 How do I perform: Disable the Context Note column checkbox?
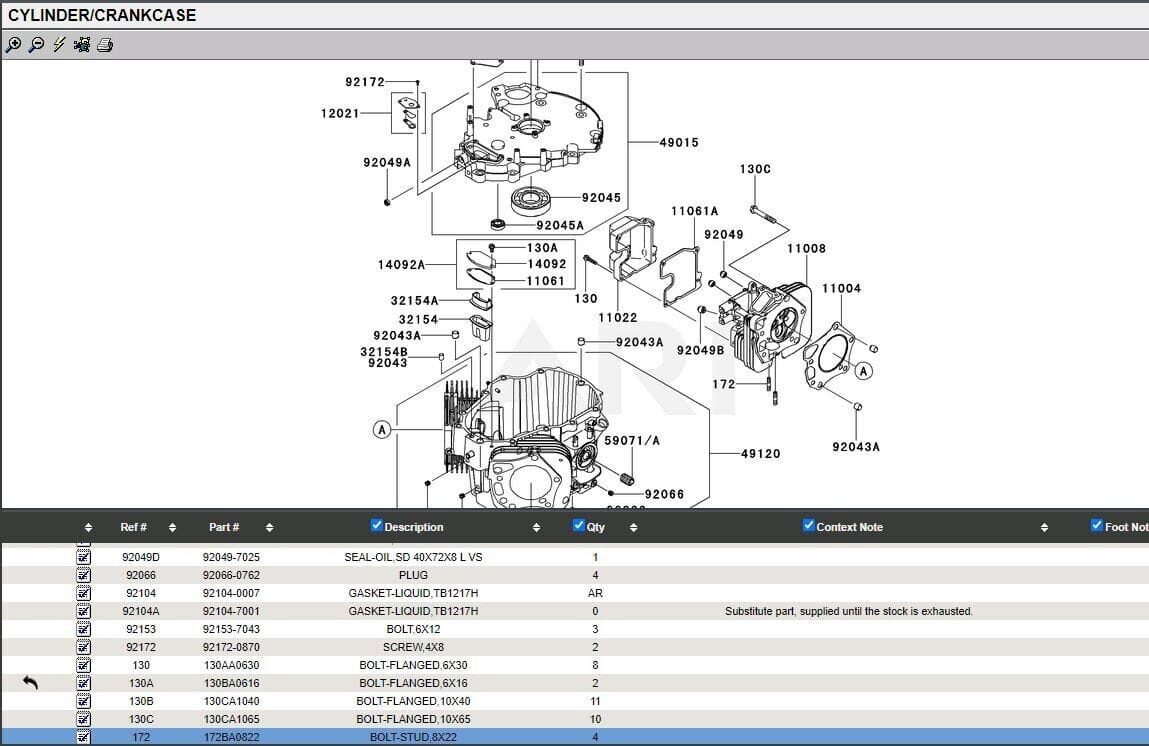click(x=809, y=526)
